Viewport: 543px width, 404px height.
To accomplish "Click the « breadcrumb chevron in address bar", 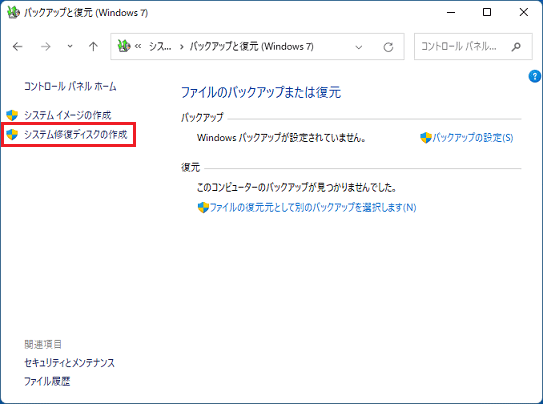I will click(138, 46).
